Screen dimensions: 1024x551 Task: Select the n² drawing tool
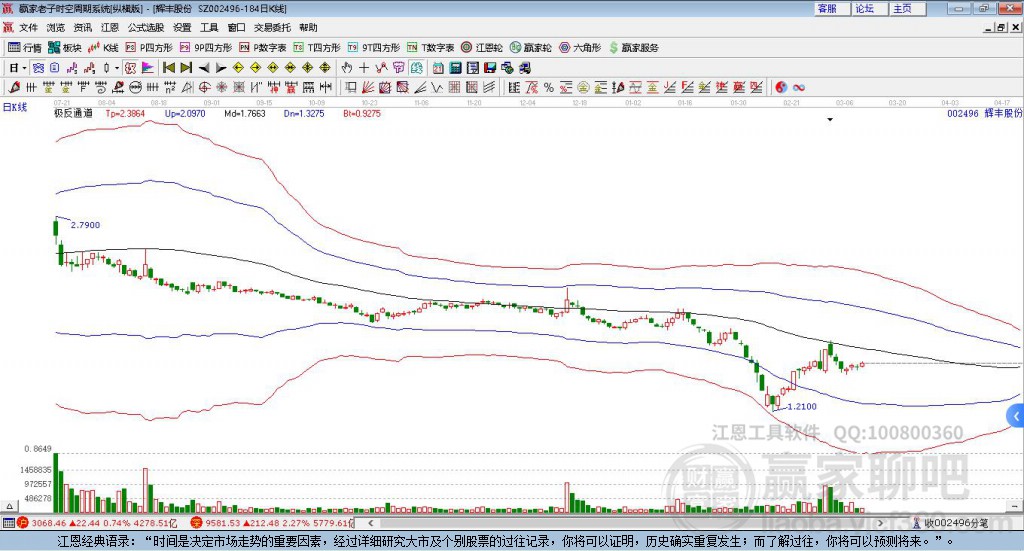tap(170, 87)
